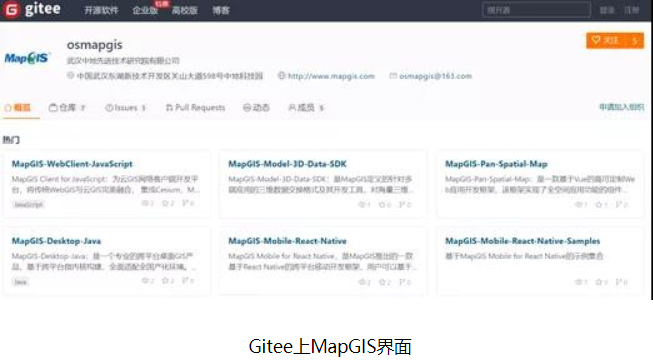Open MapGIS-WebClient-JavaScript repository
Viewport: 653px width, 360px height.
pos(72,164)
